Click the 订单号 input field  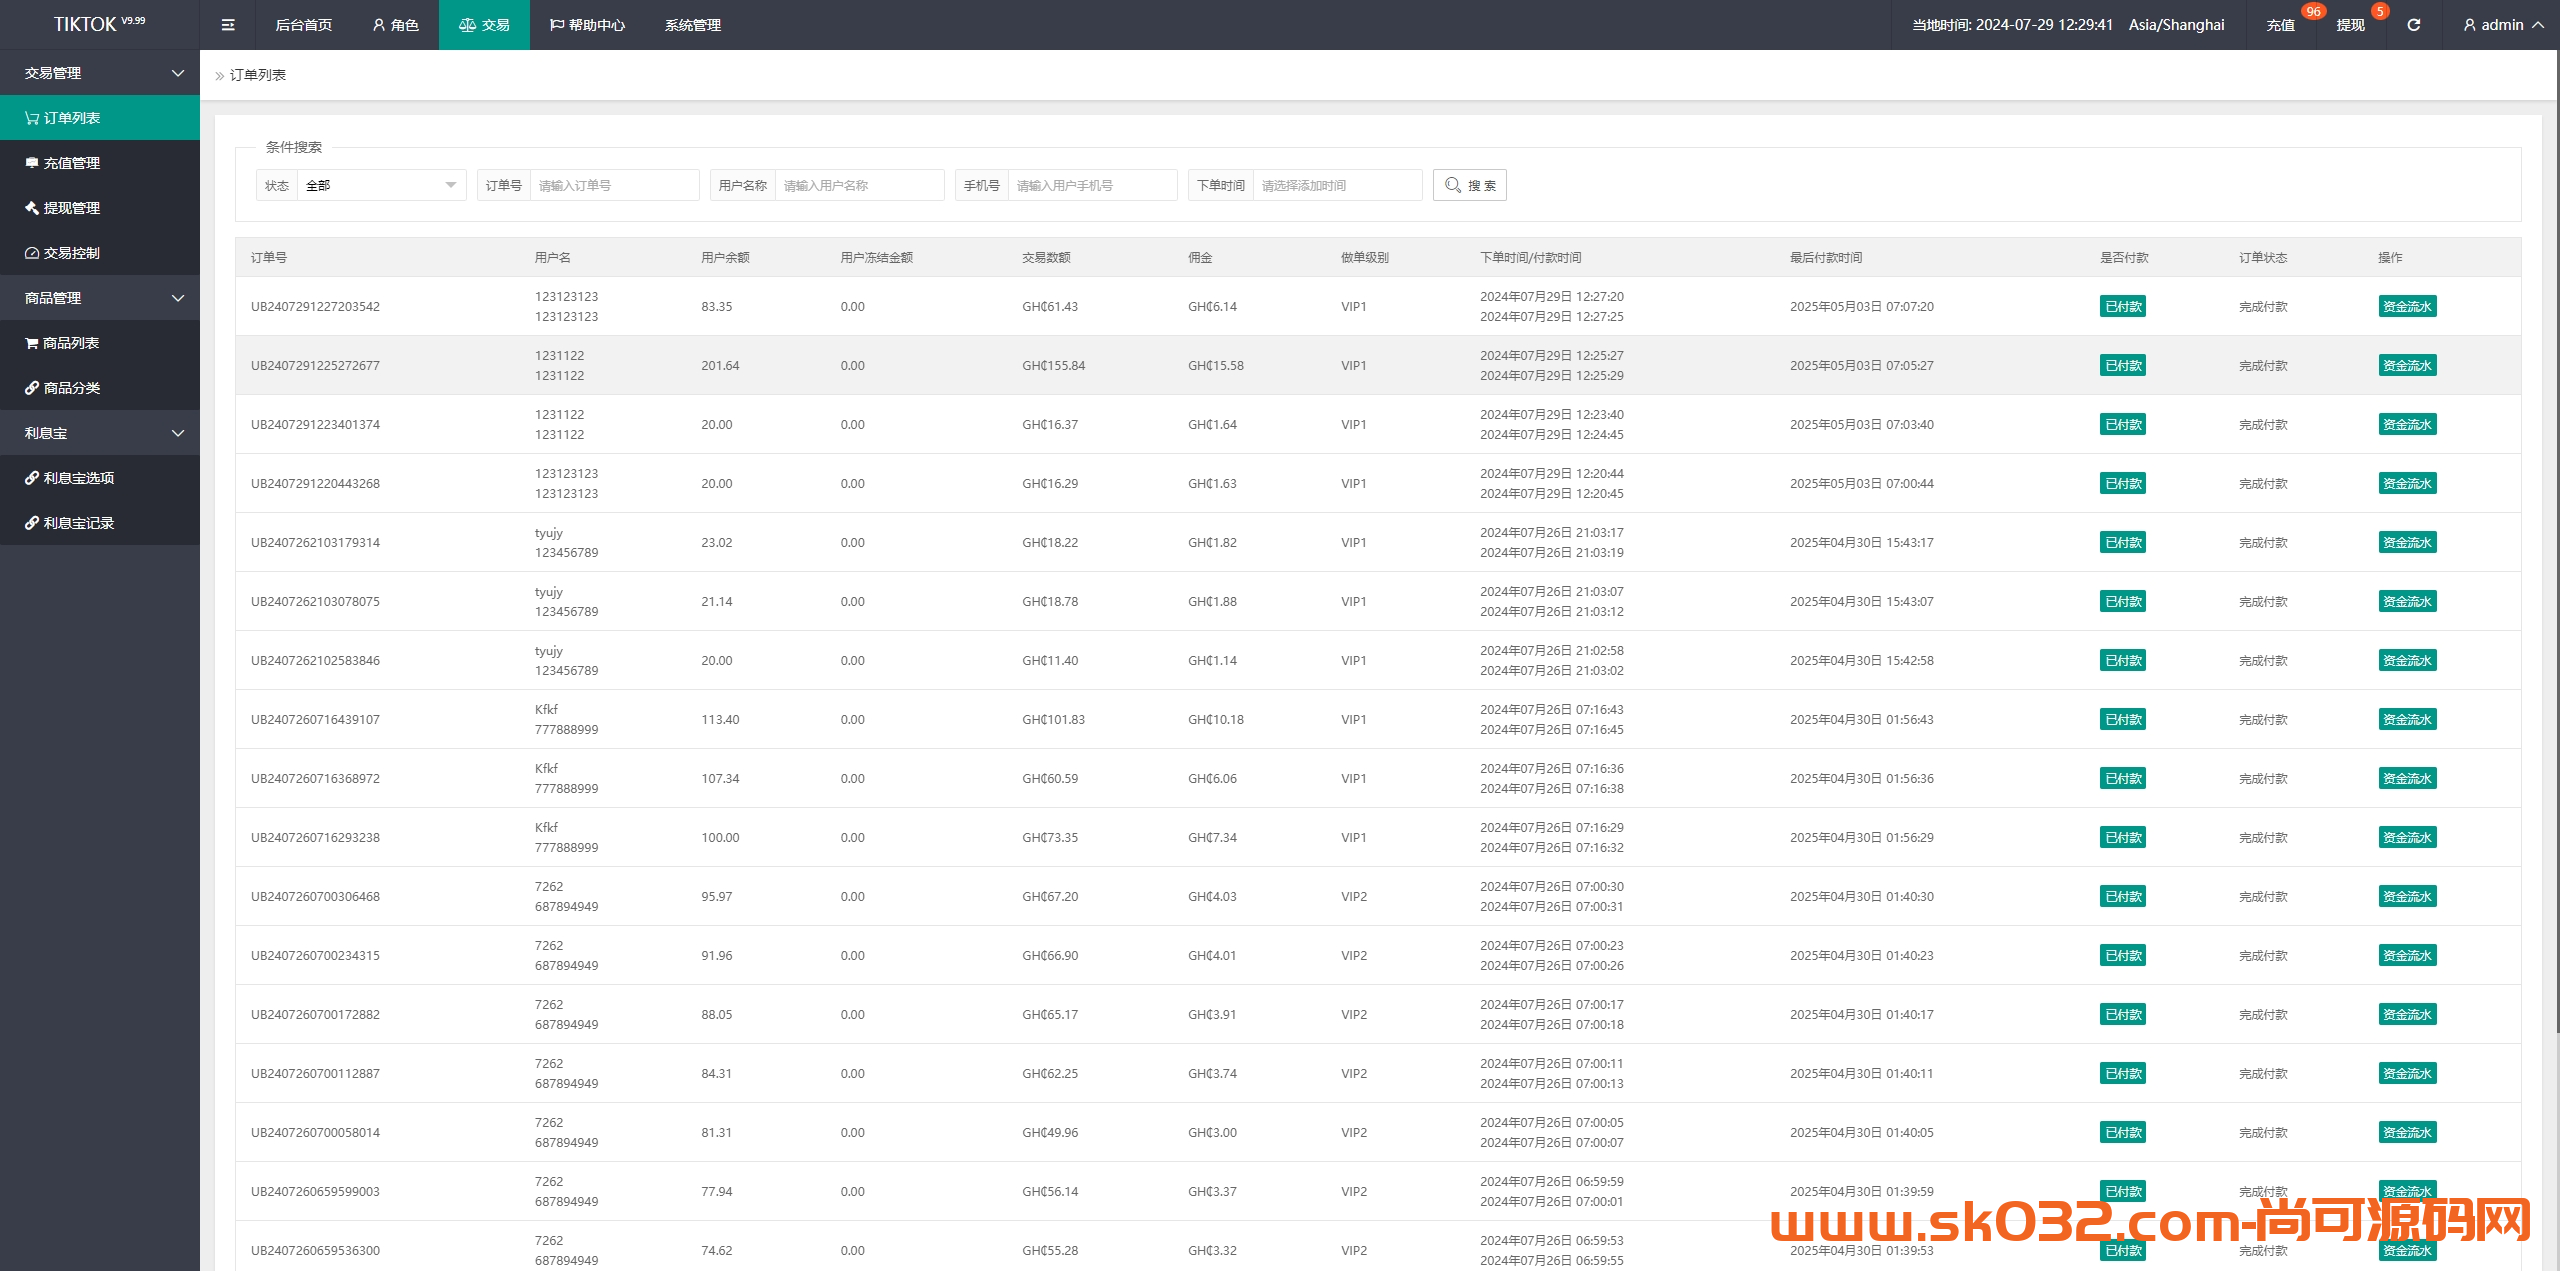point(614,185)
